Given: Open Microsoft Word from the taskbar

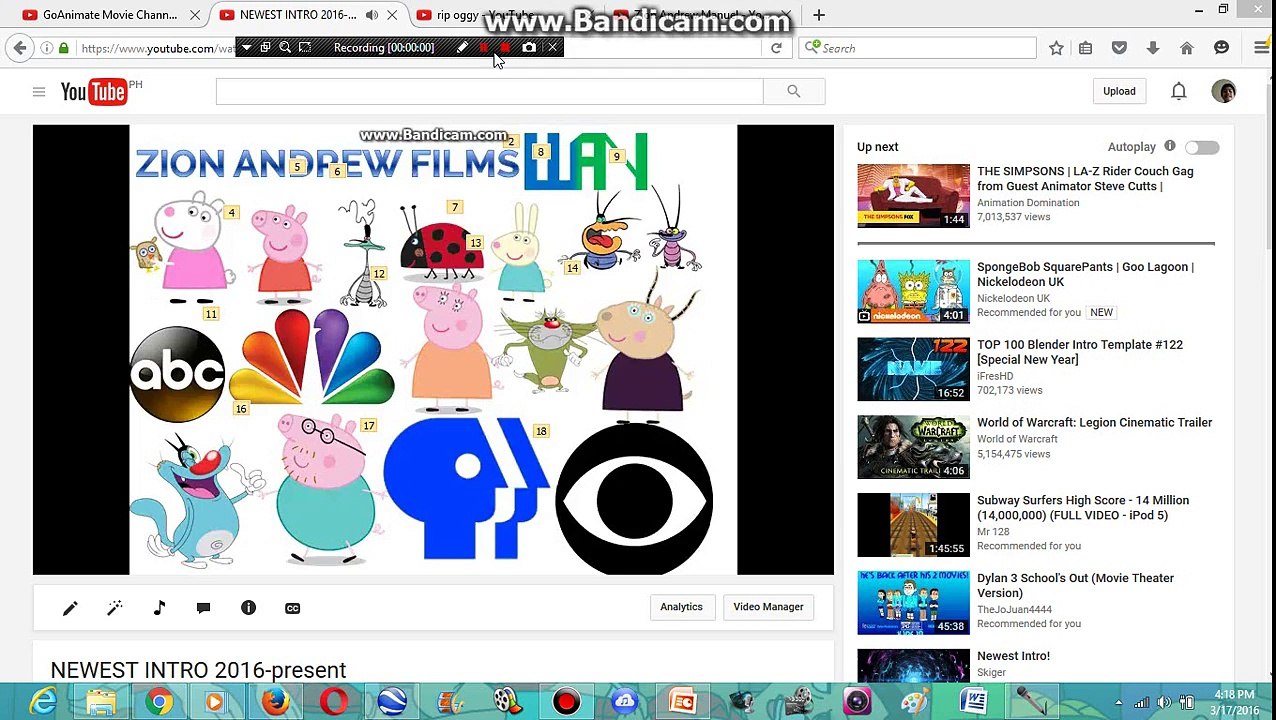Looking at the screenshot, I should (973, 702).
